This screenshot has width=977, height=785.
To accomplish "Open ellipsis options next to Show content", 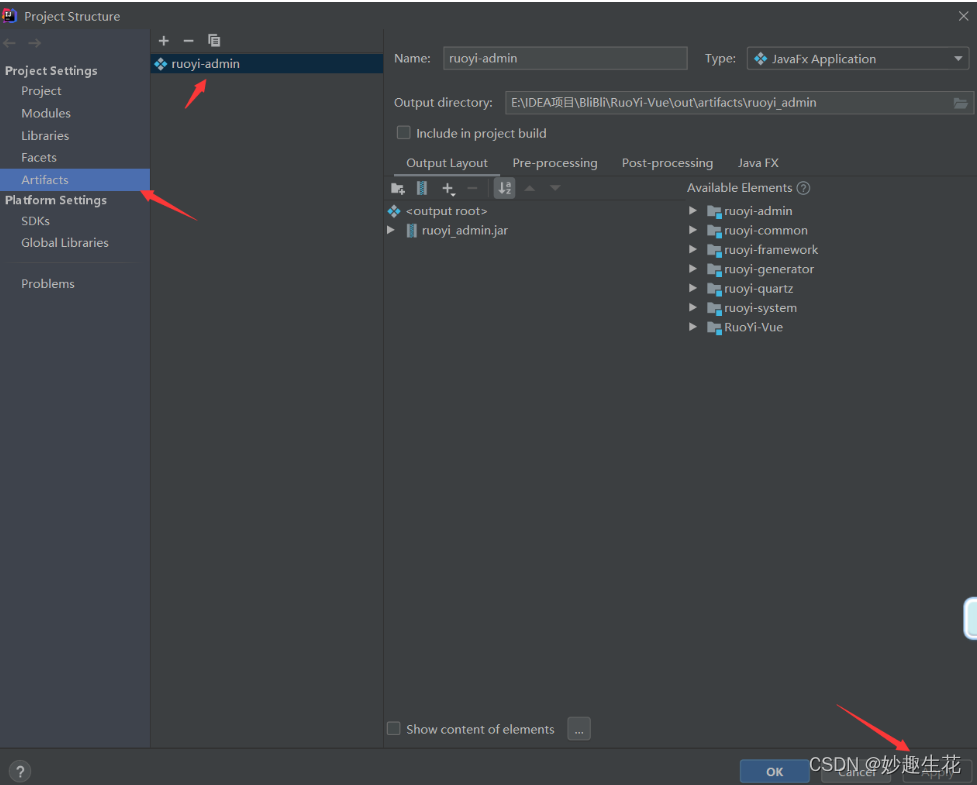I will pyautogui.click(x=579, y=728).
